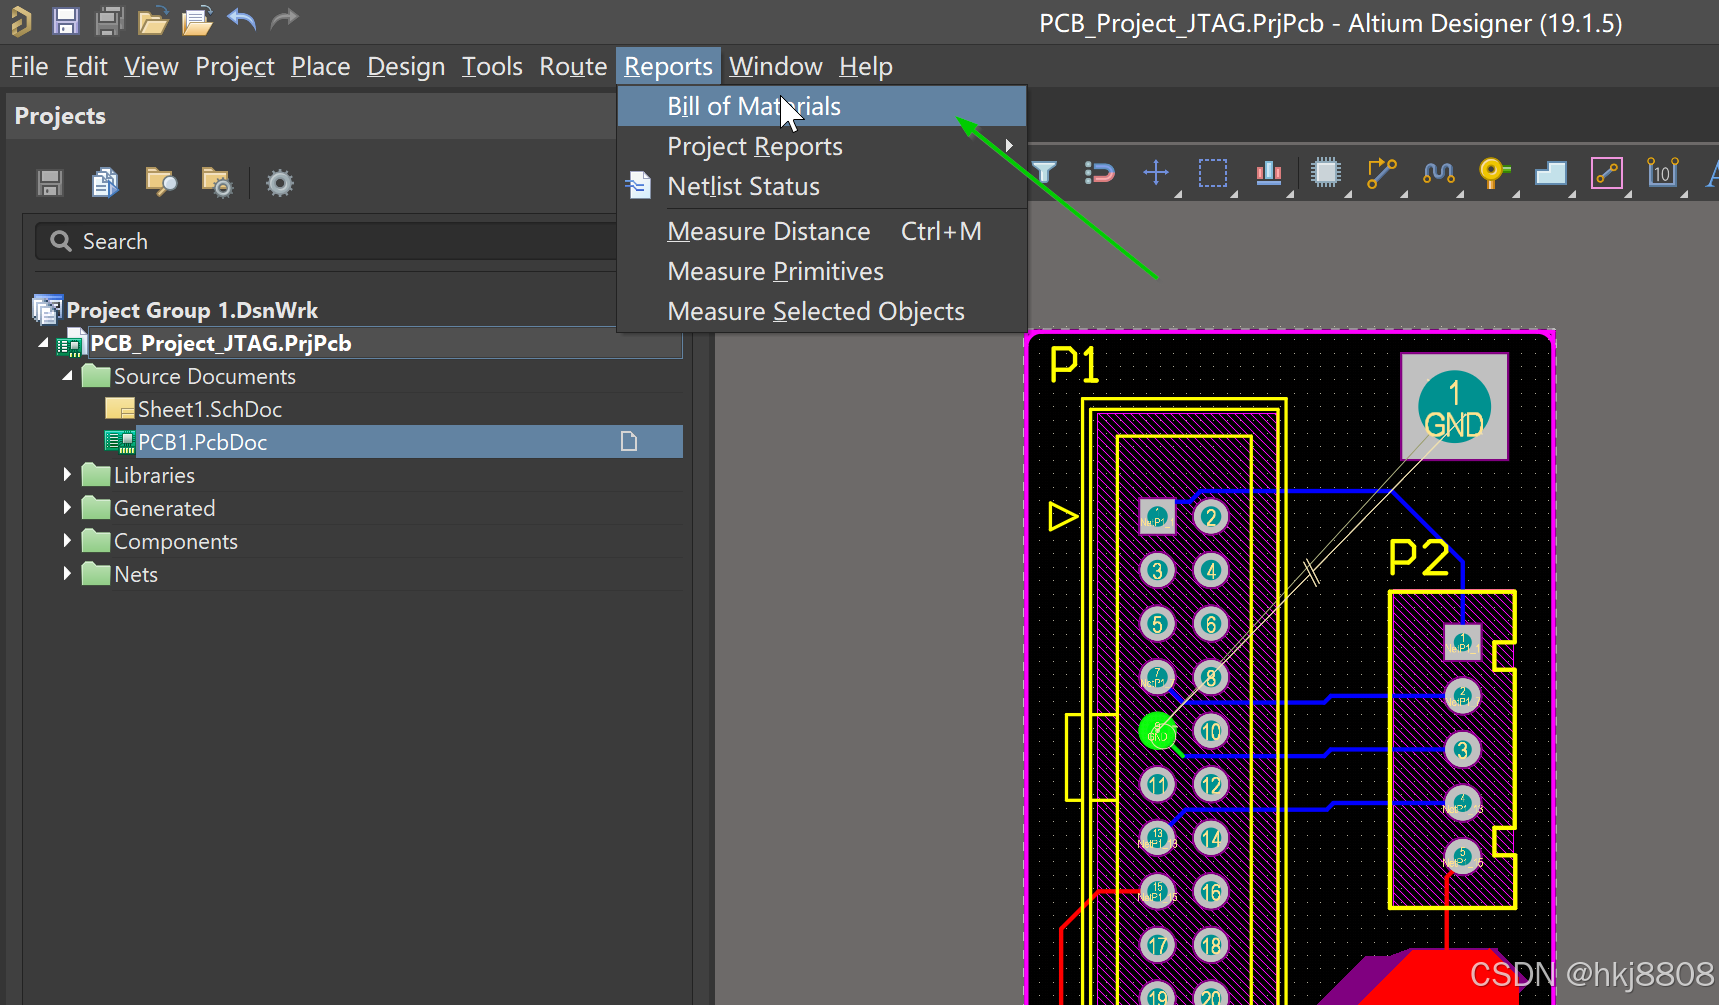Open the View menu
Viewport: 1719px width, 1005px height.
(151, 67)
